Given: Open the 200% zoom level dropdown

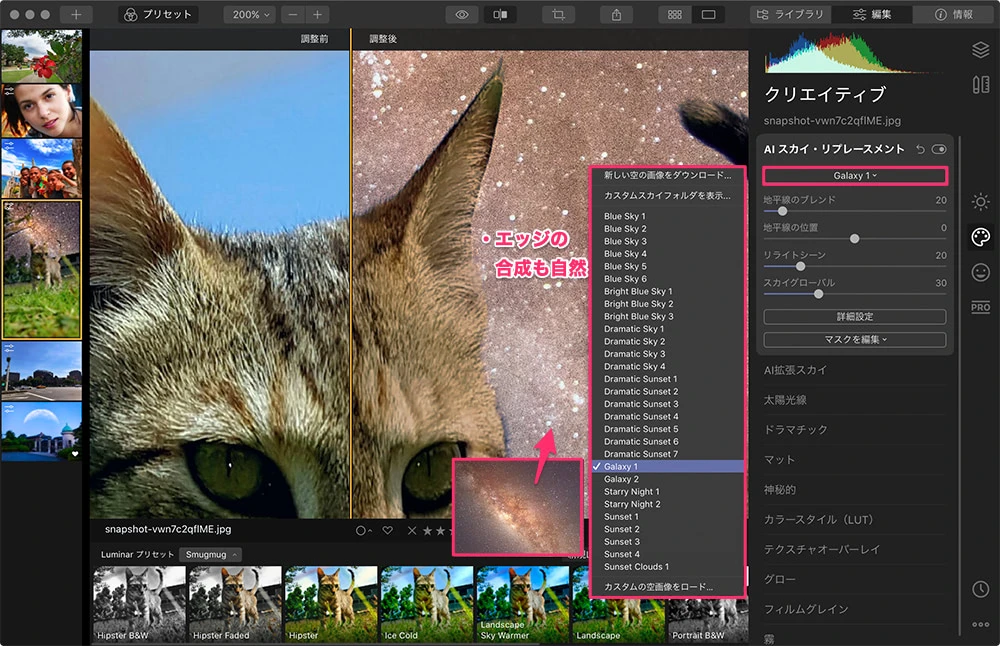Looking at the screenshot, I should coord(251,14).
